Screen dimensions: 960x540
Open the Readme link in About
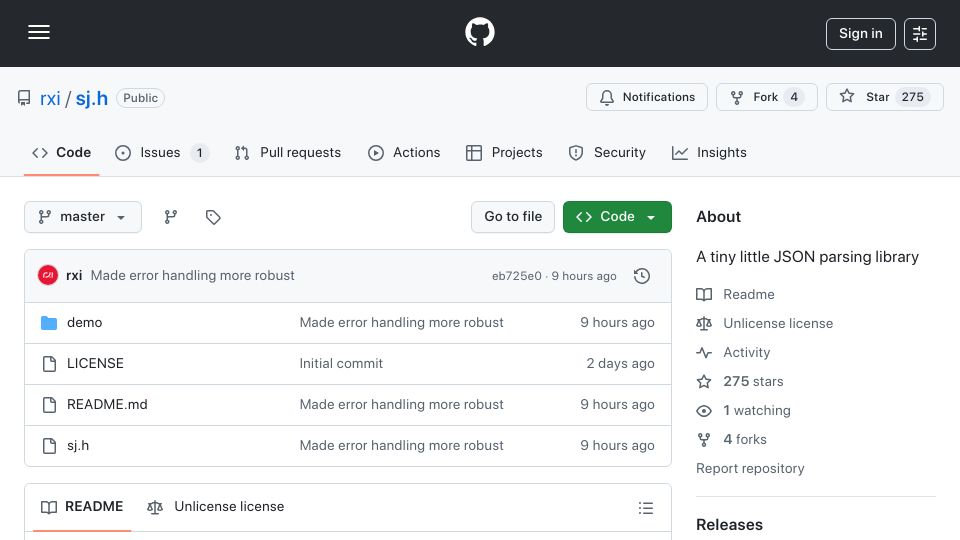point(735,294)
